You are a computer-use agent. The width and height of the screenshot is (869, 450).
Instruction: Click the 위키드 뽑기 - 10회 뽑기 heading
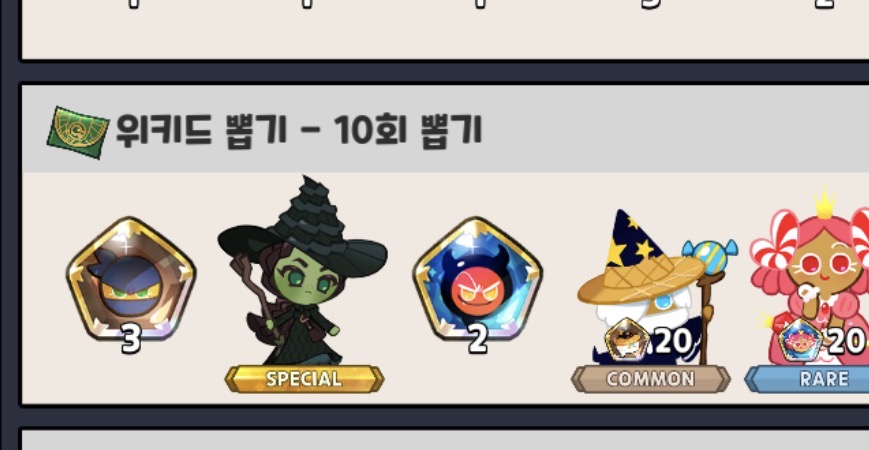click(x=299, y=132)
